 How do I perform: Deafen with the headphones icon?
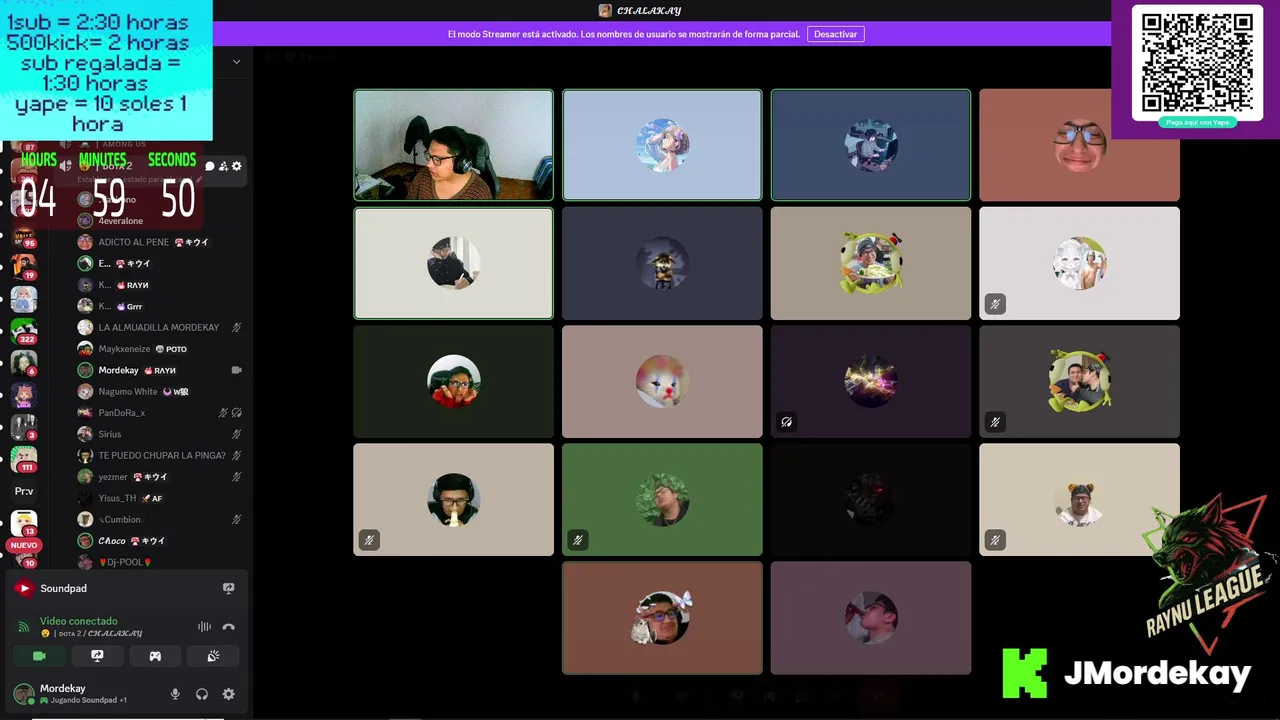click(x=202, y=694)
